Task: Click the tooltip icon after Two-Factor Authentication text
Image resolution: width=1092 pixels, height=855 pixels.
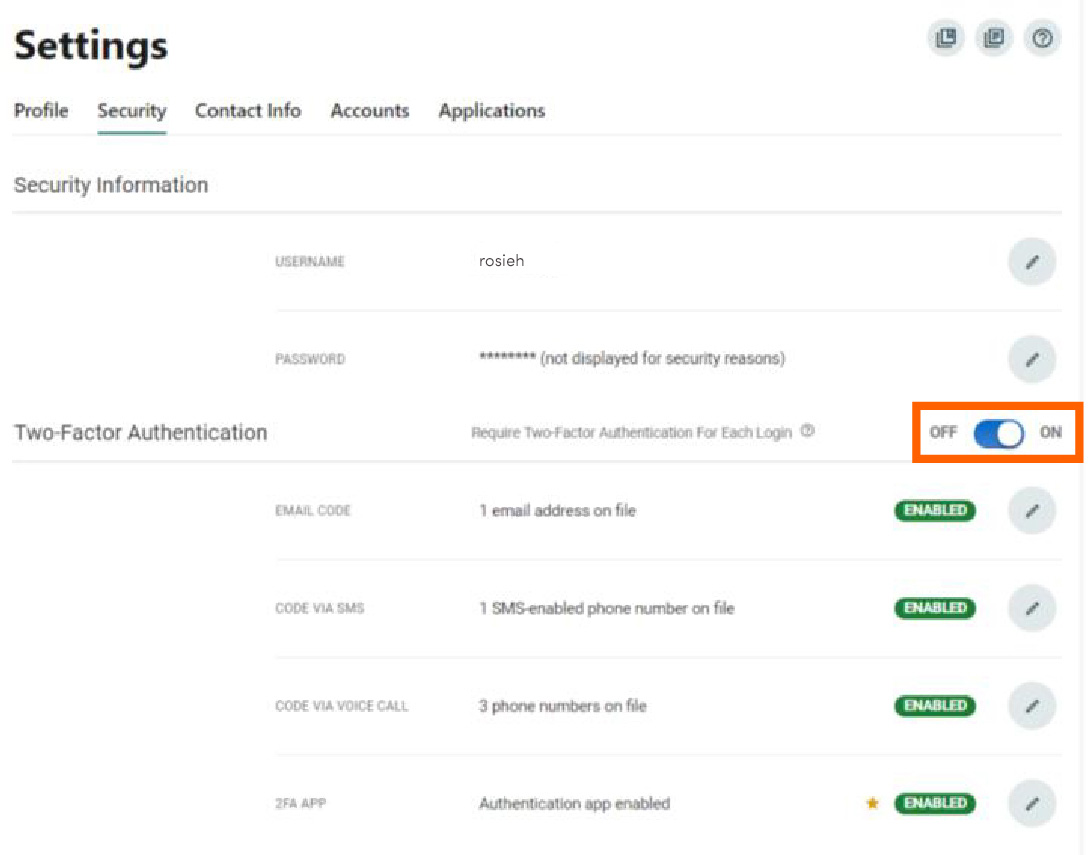Action: pos(808,430)
